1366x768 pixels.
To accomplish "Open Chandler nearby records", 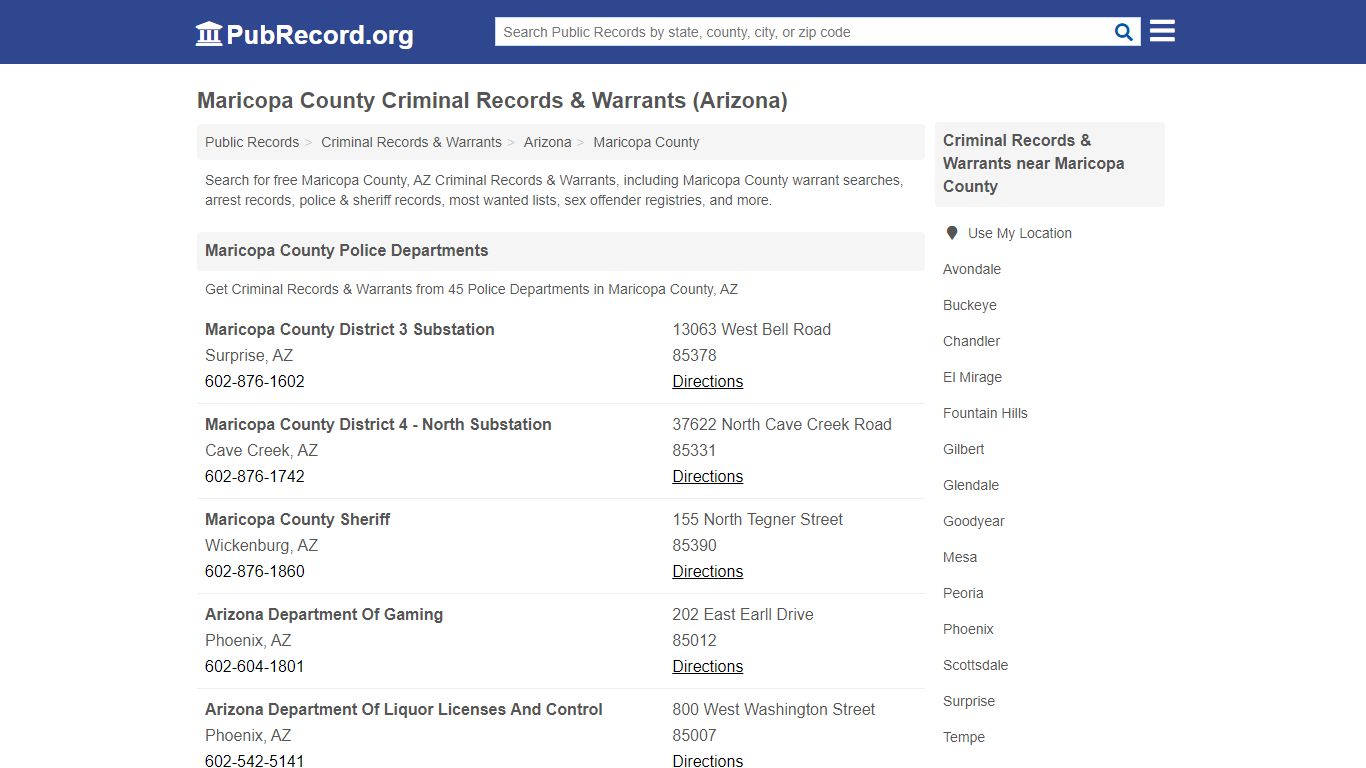I will click(972, 341).
